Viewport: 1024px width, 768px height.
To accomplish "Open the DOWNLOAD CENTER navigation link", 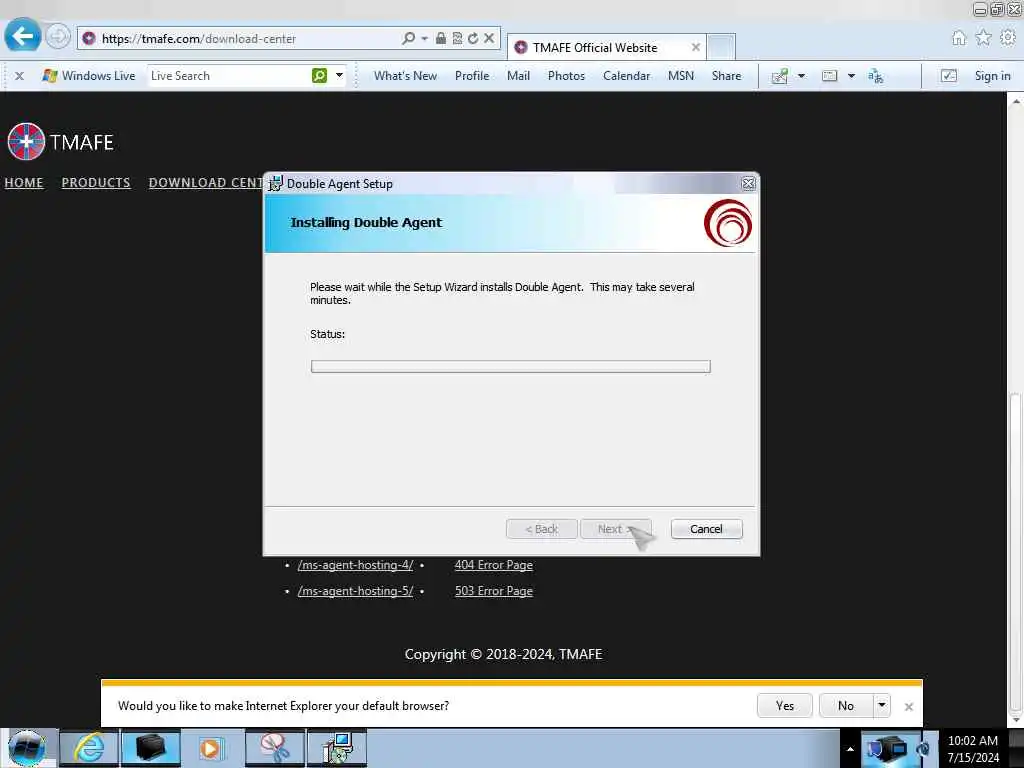I will (x=205, y=183).
